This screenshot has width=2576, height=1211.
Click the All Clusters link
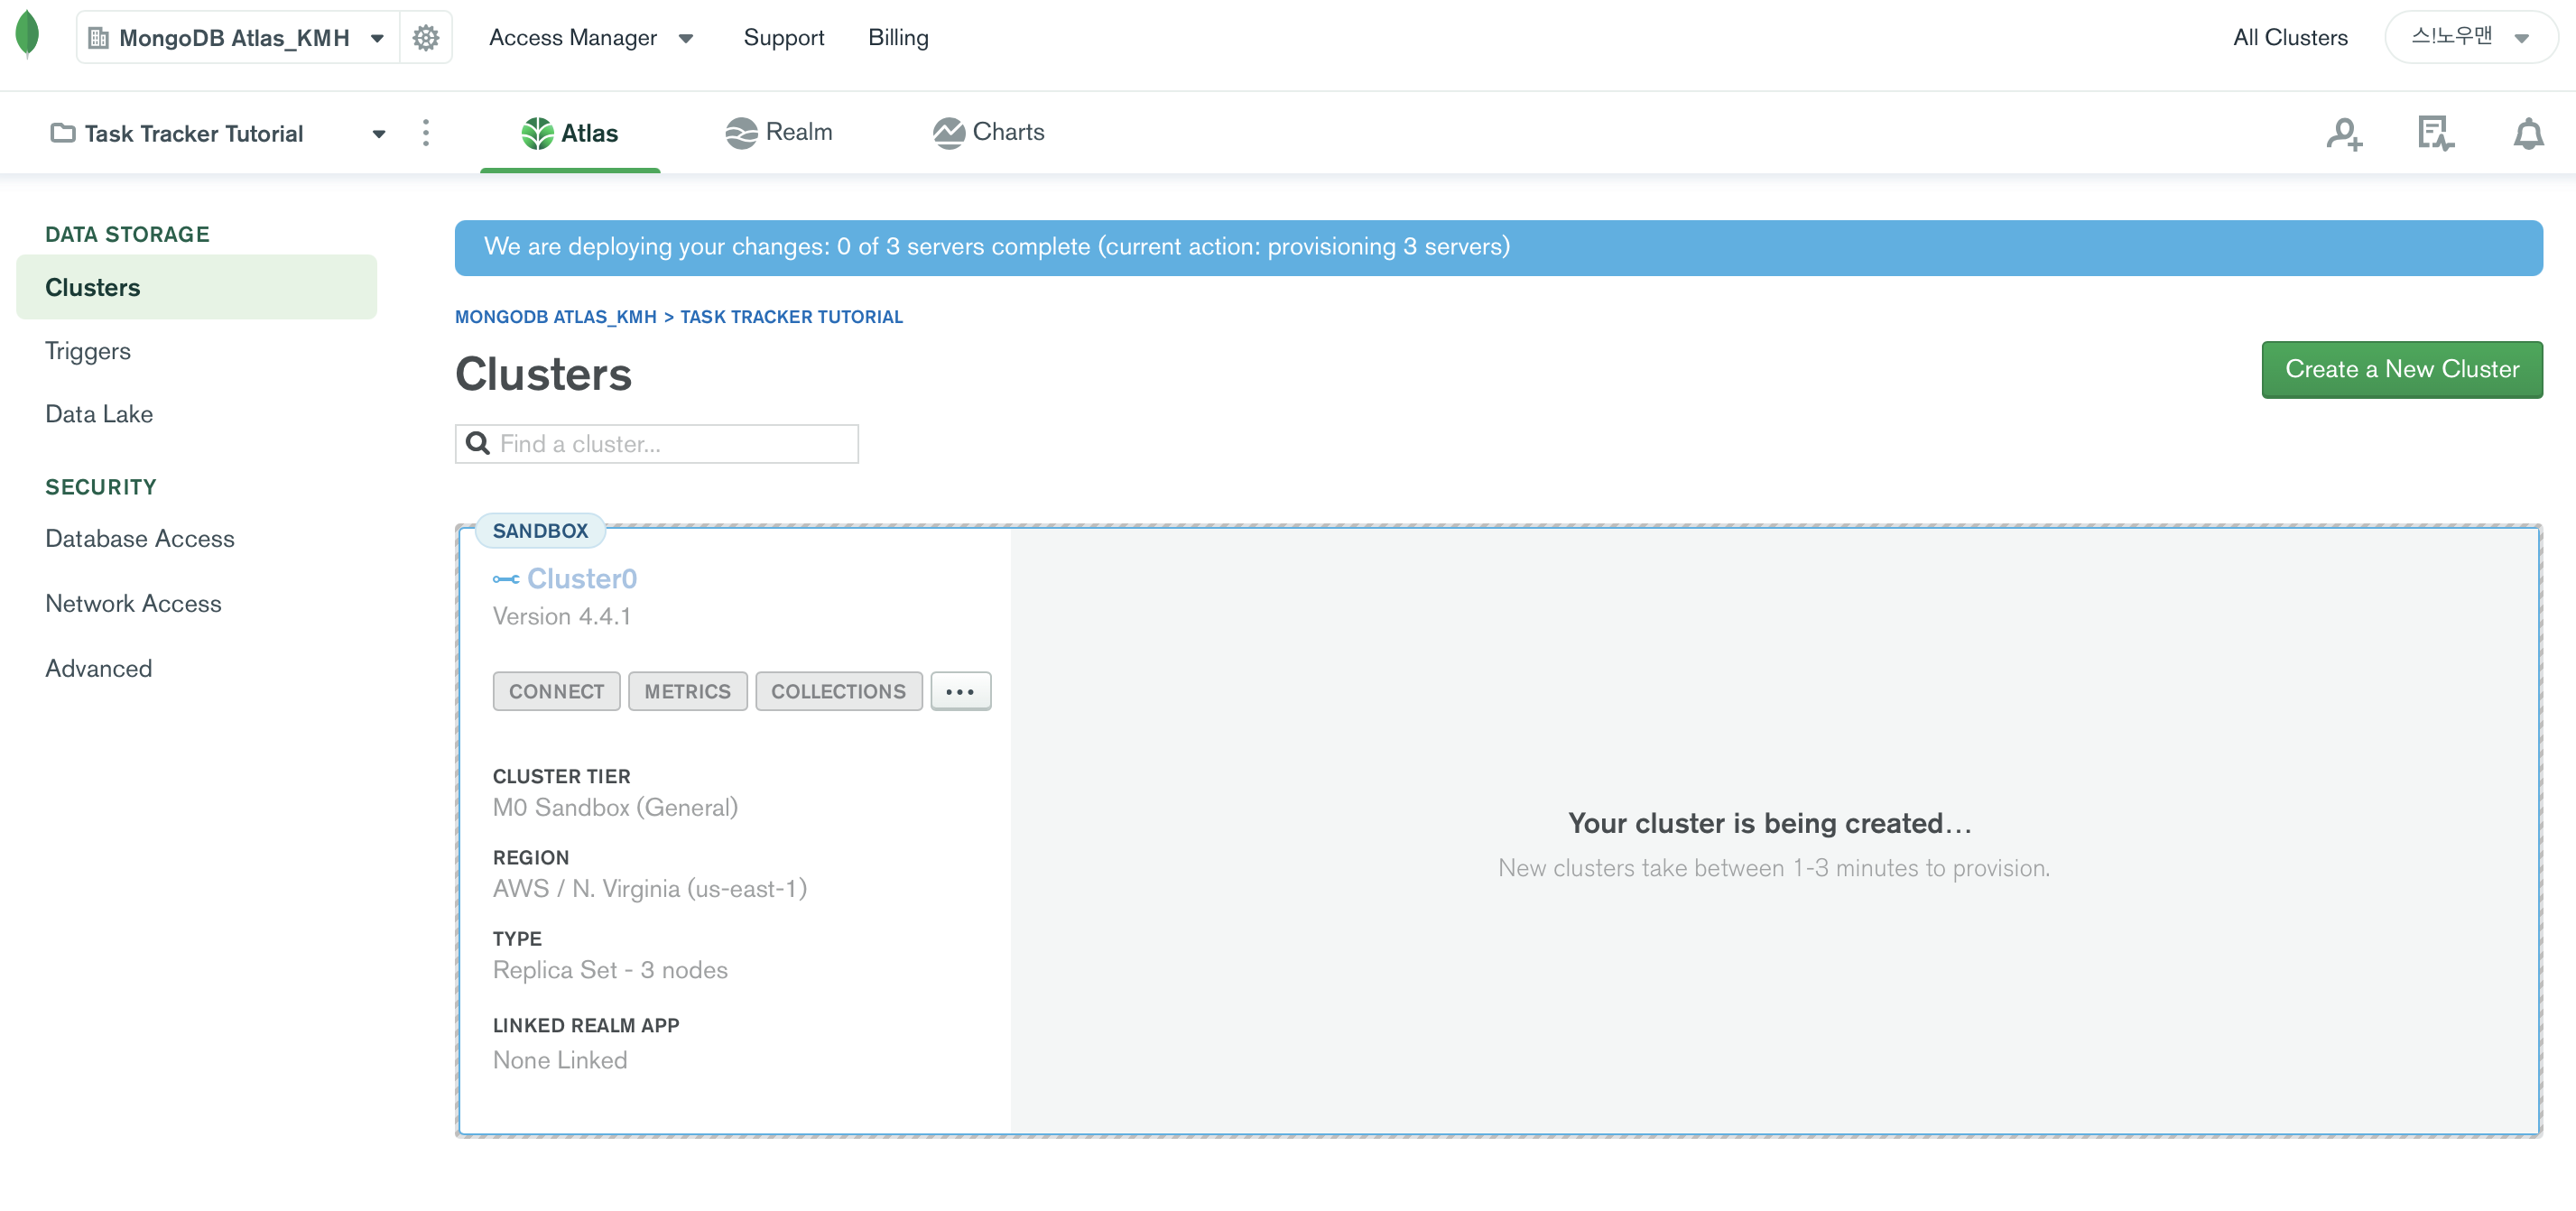[2289, 38]
